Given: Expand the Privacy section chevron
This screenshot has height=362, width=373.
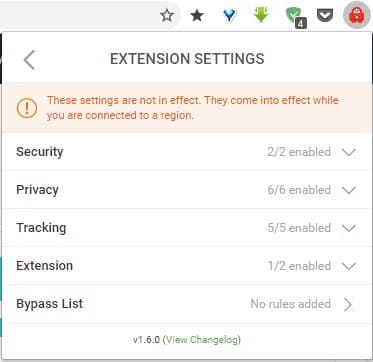Looking at the screenshot, I should click(349, 190).
